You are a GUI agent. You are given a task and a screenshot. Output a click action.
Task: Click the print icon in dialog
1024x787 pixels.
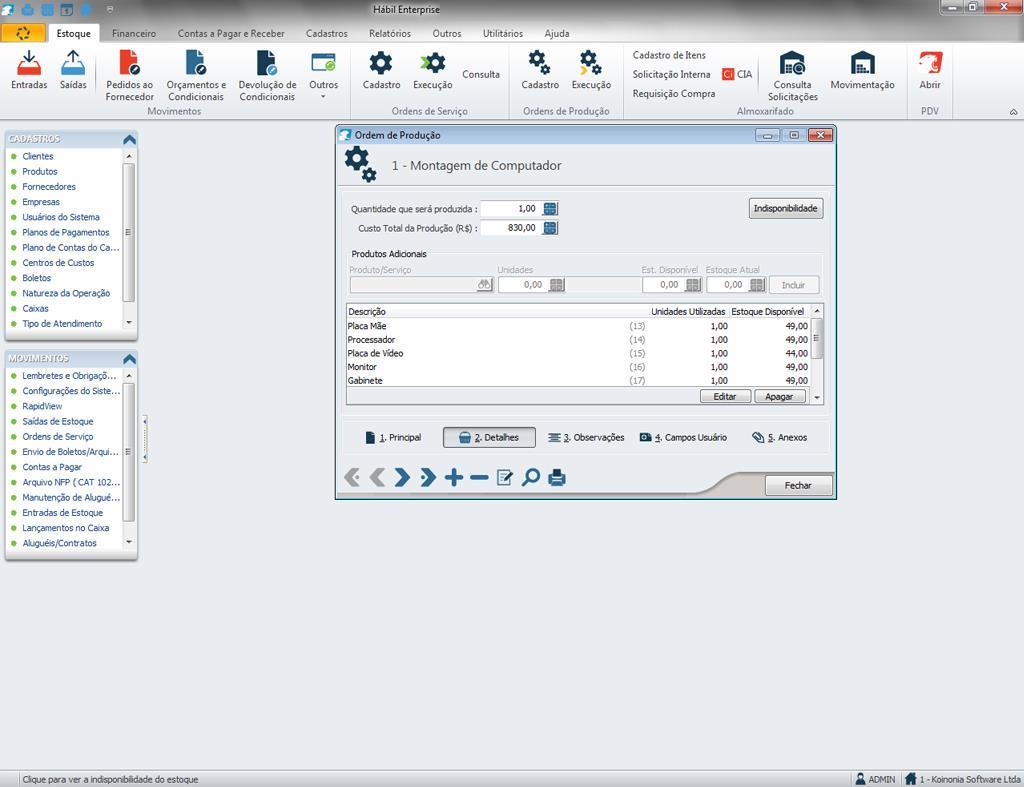[556, 477]
